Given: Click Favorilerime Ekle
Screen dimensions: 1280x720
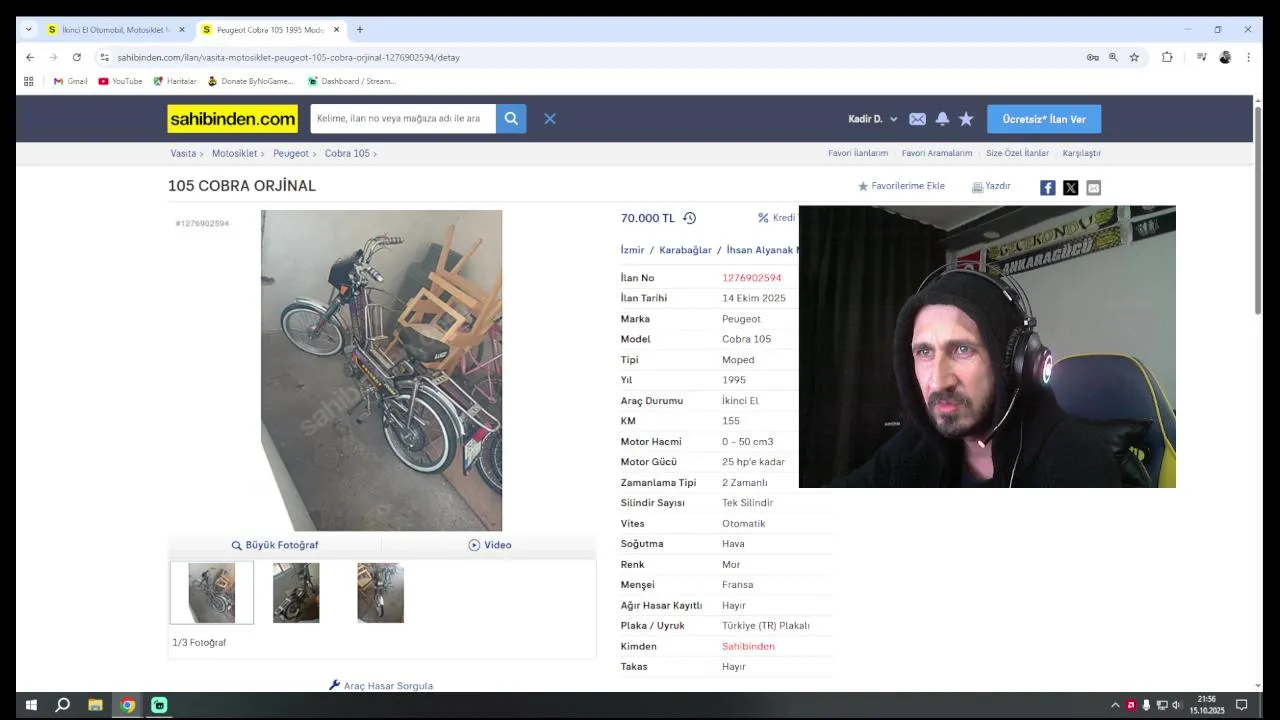Looking at the screenshot, I should pos(901,186).
